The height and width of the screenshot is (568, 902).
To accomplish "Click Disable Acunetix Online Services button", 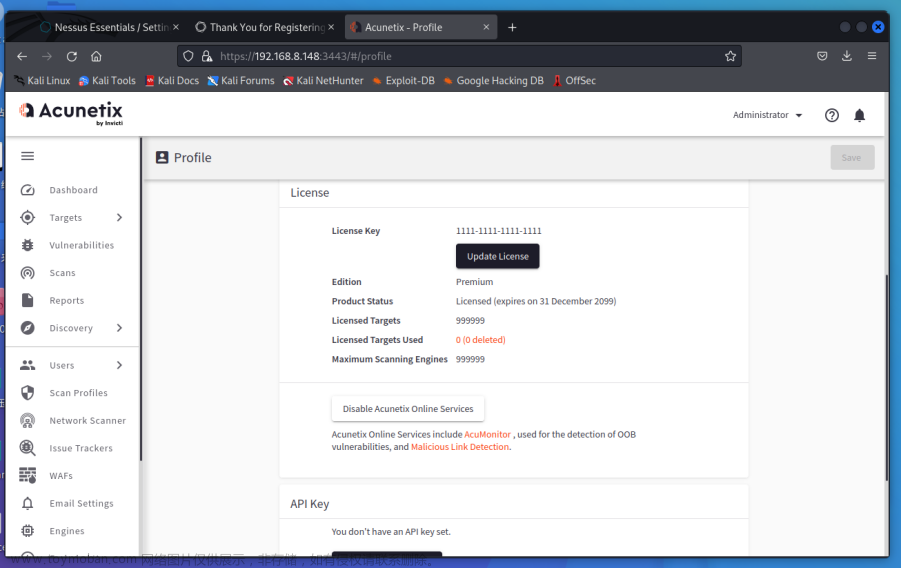I will click(408, 409).
